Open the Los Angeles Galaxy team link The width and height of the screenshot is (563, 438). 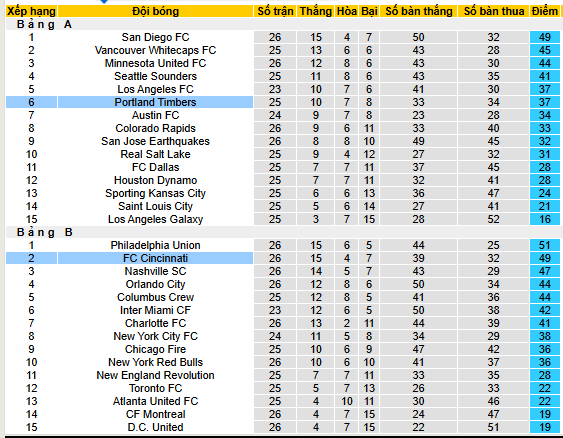(x=155, y=219)
